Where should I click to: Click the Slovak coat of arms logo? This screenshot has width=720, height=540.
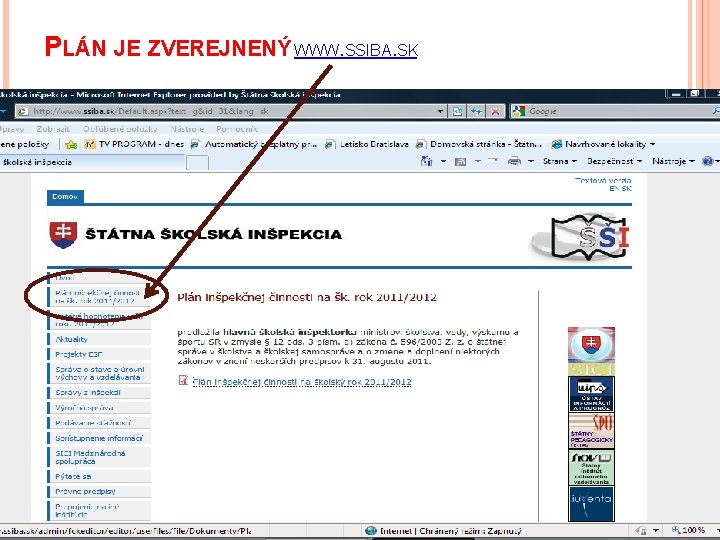(x=63, y=235)
